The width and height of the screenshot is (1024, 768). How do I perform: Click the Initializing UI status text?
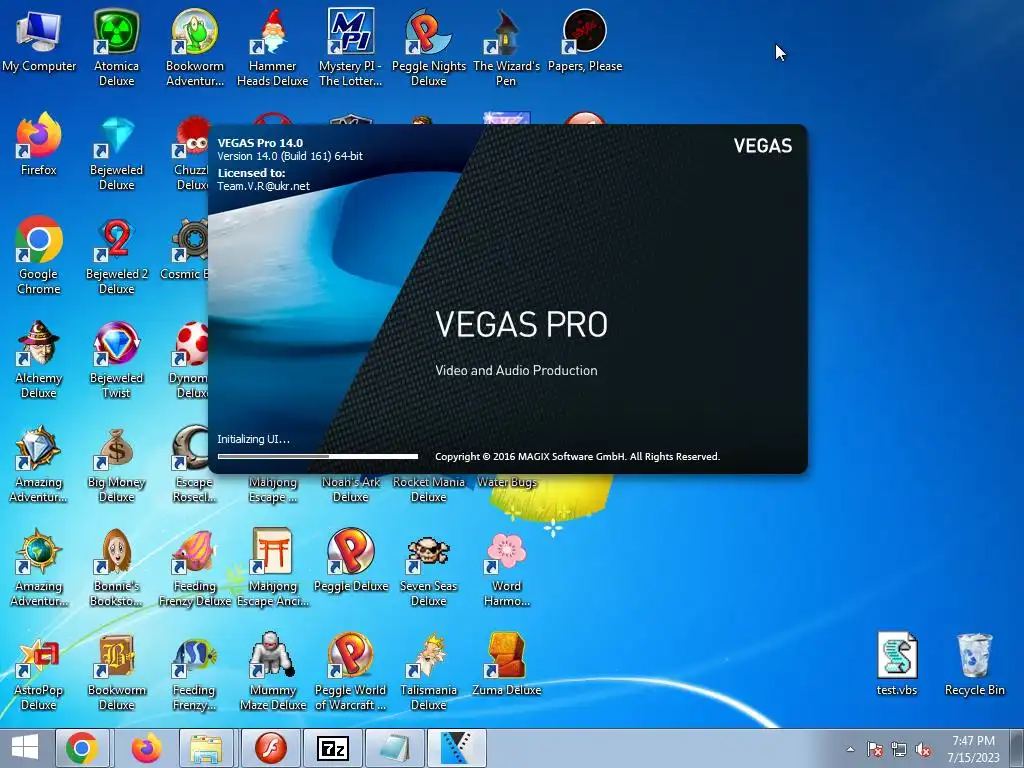tap(253, 439)
